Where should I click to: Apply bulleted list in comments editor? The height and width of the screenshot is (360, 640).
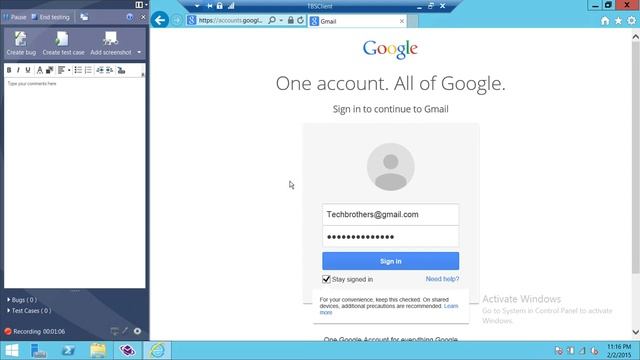(78, 70)
